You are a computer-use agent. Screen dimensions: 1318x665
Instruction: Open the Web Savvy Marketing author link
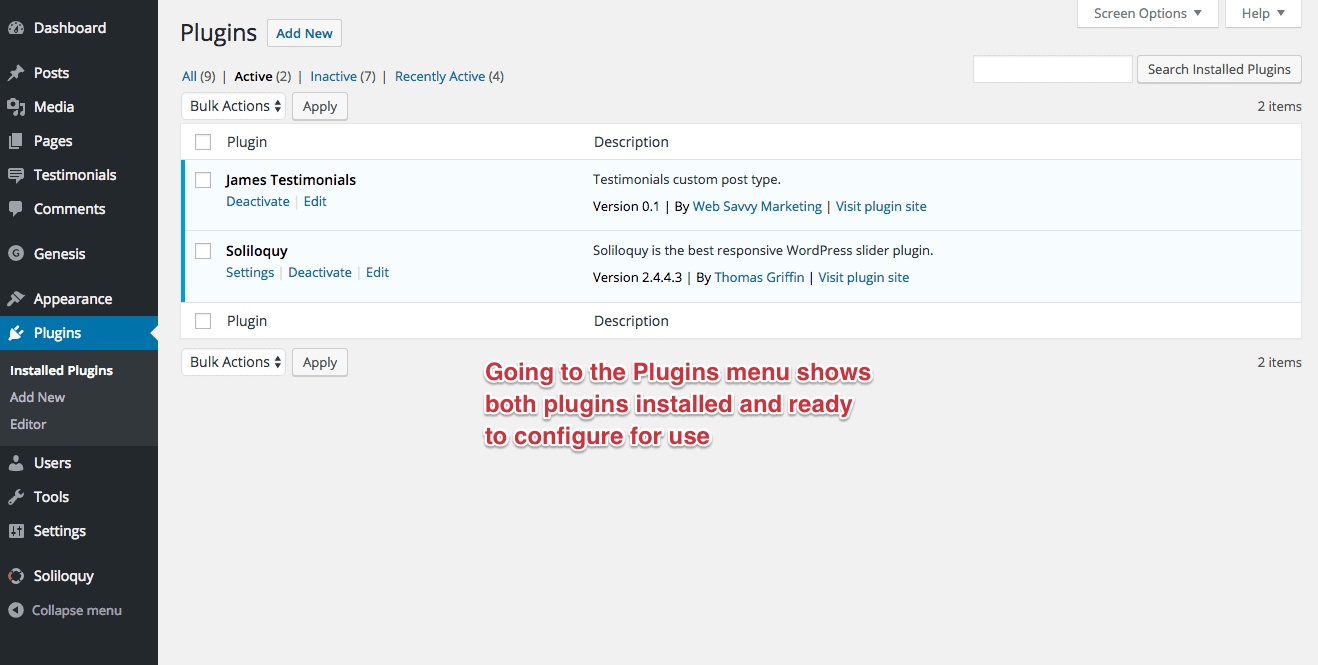tap(757, 207)
